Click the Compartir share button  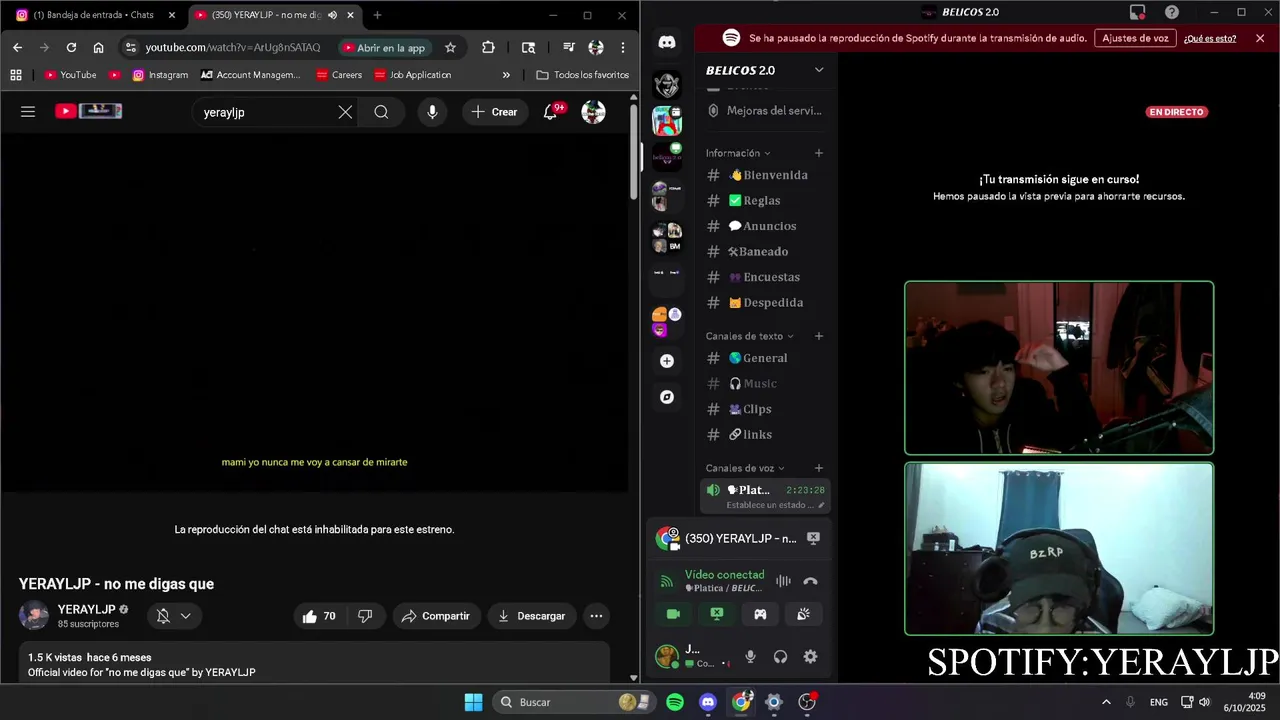click(435, 616)
